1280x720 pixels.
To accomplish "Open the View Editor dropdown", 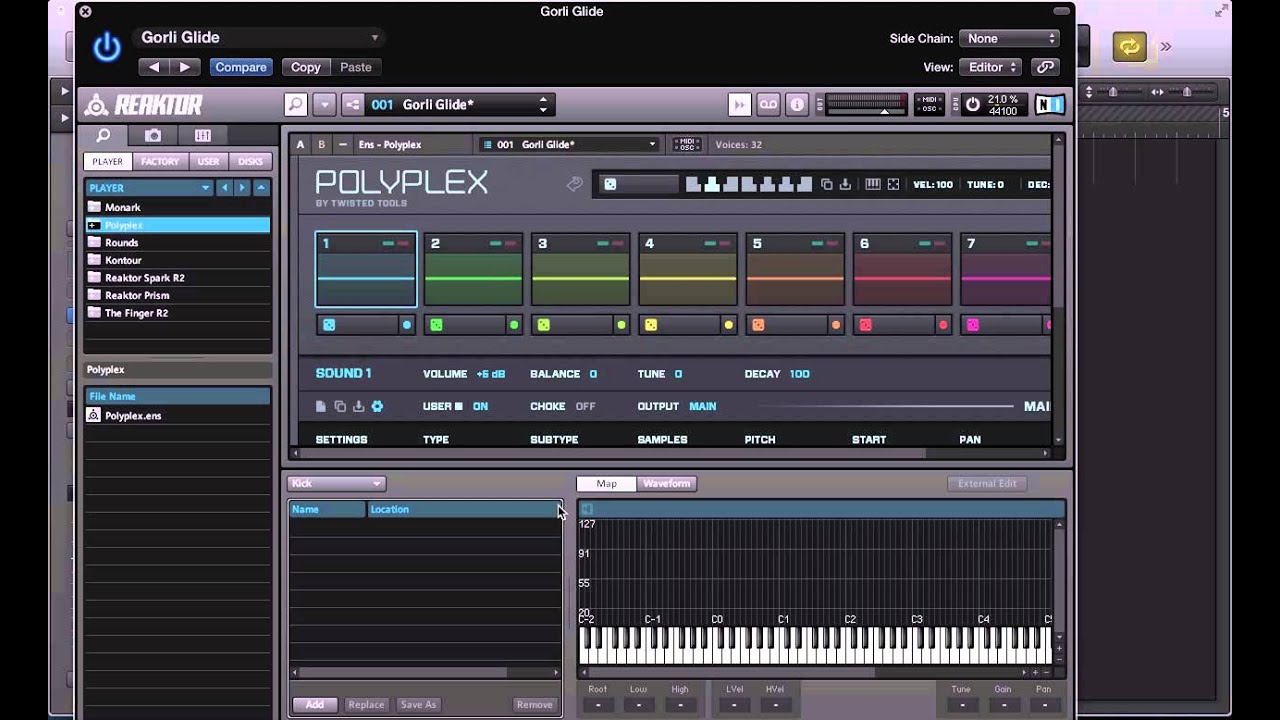I will (x=990, y=67).
